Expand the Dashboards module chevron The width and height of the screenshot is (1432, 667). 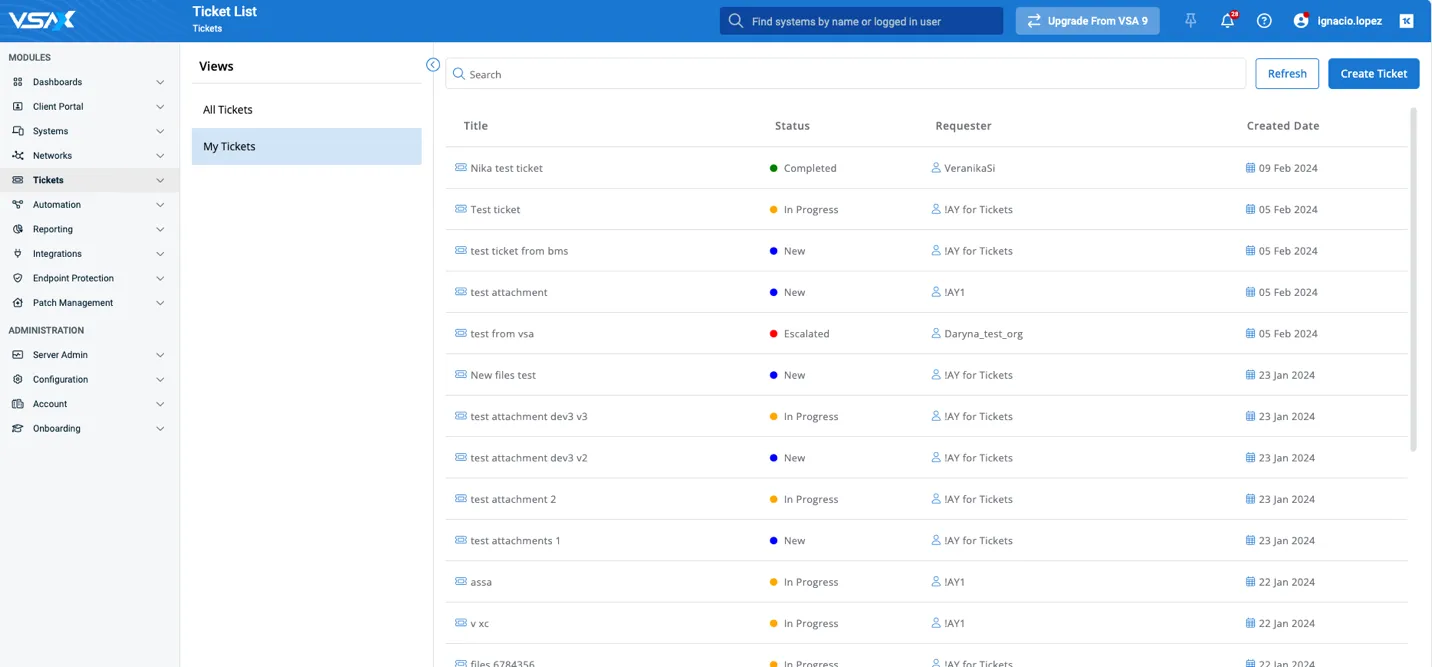(160, 82)
